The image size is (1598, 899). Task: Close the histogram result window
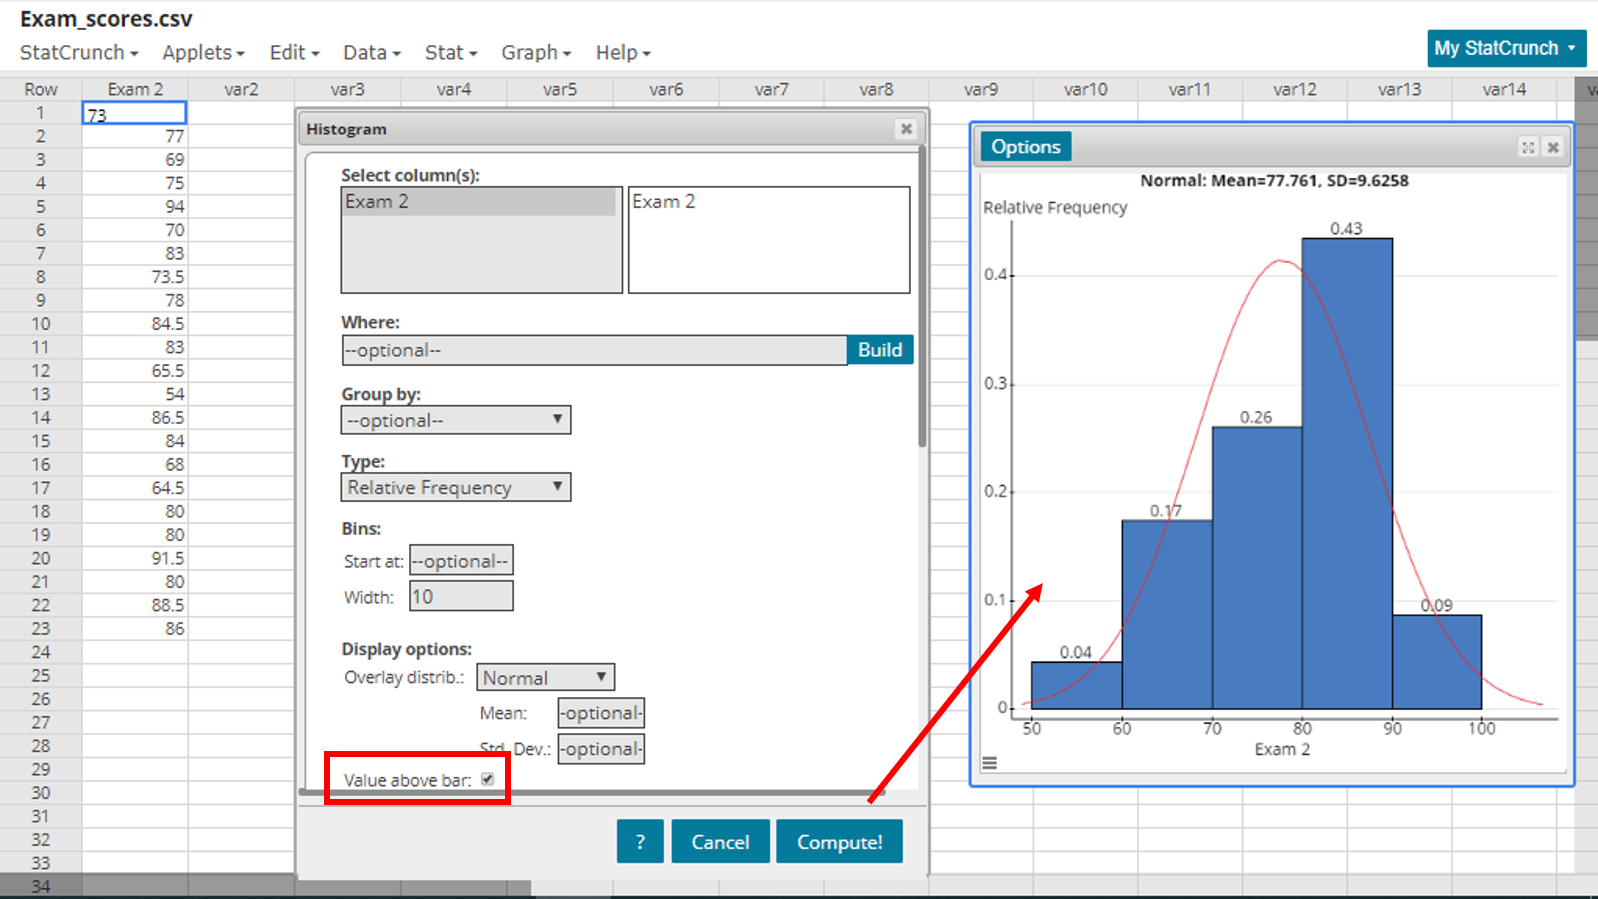pyautogui.click(x=1553, y=147)
